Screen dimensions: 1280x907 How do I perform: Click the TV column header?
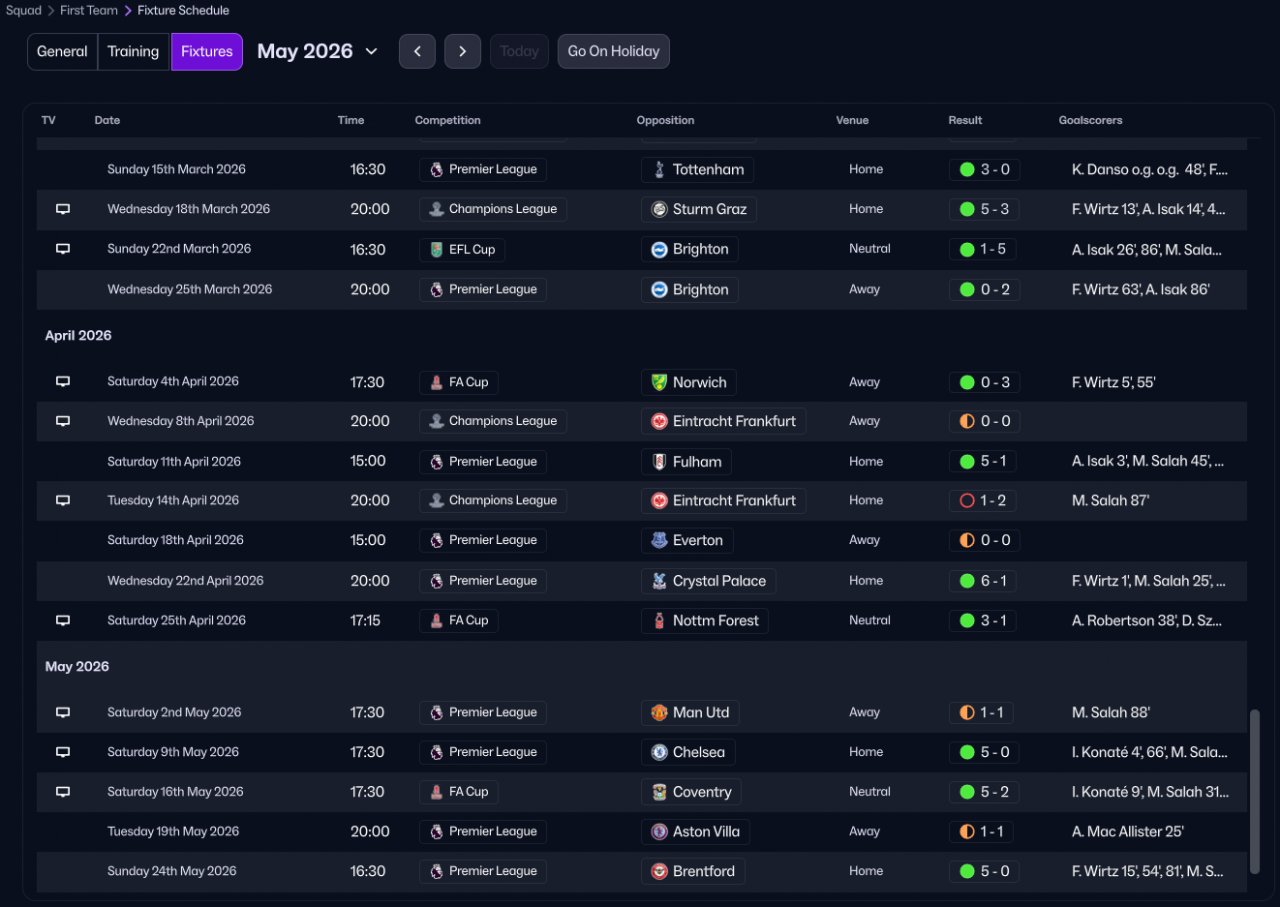49,120
